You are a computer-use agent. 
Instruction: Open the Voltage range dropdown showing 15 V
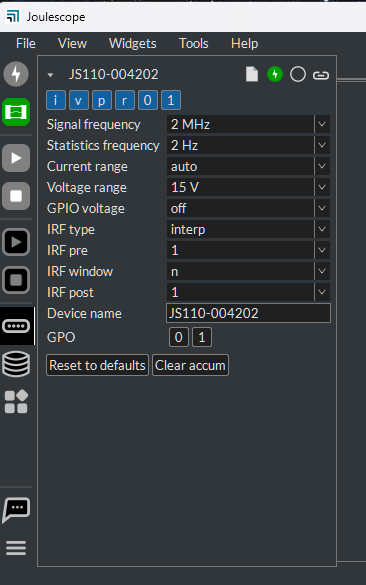point(248,187)
